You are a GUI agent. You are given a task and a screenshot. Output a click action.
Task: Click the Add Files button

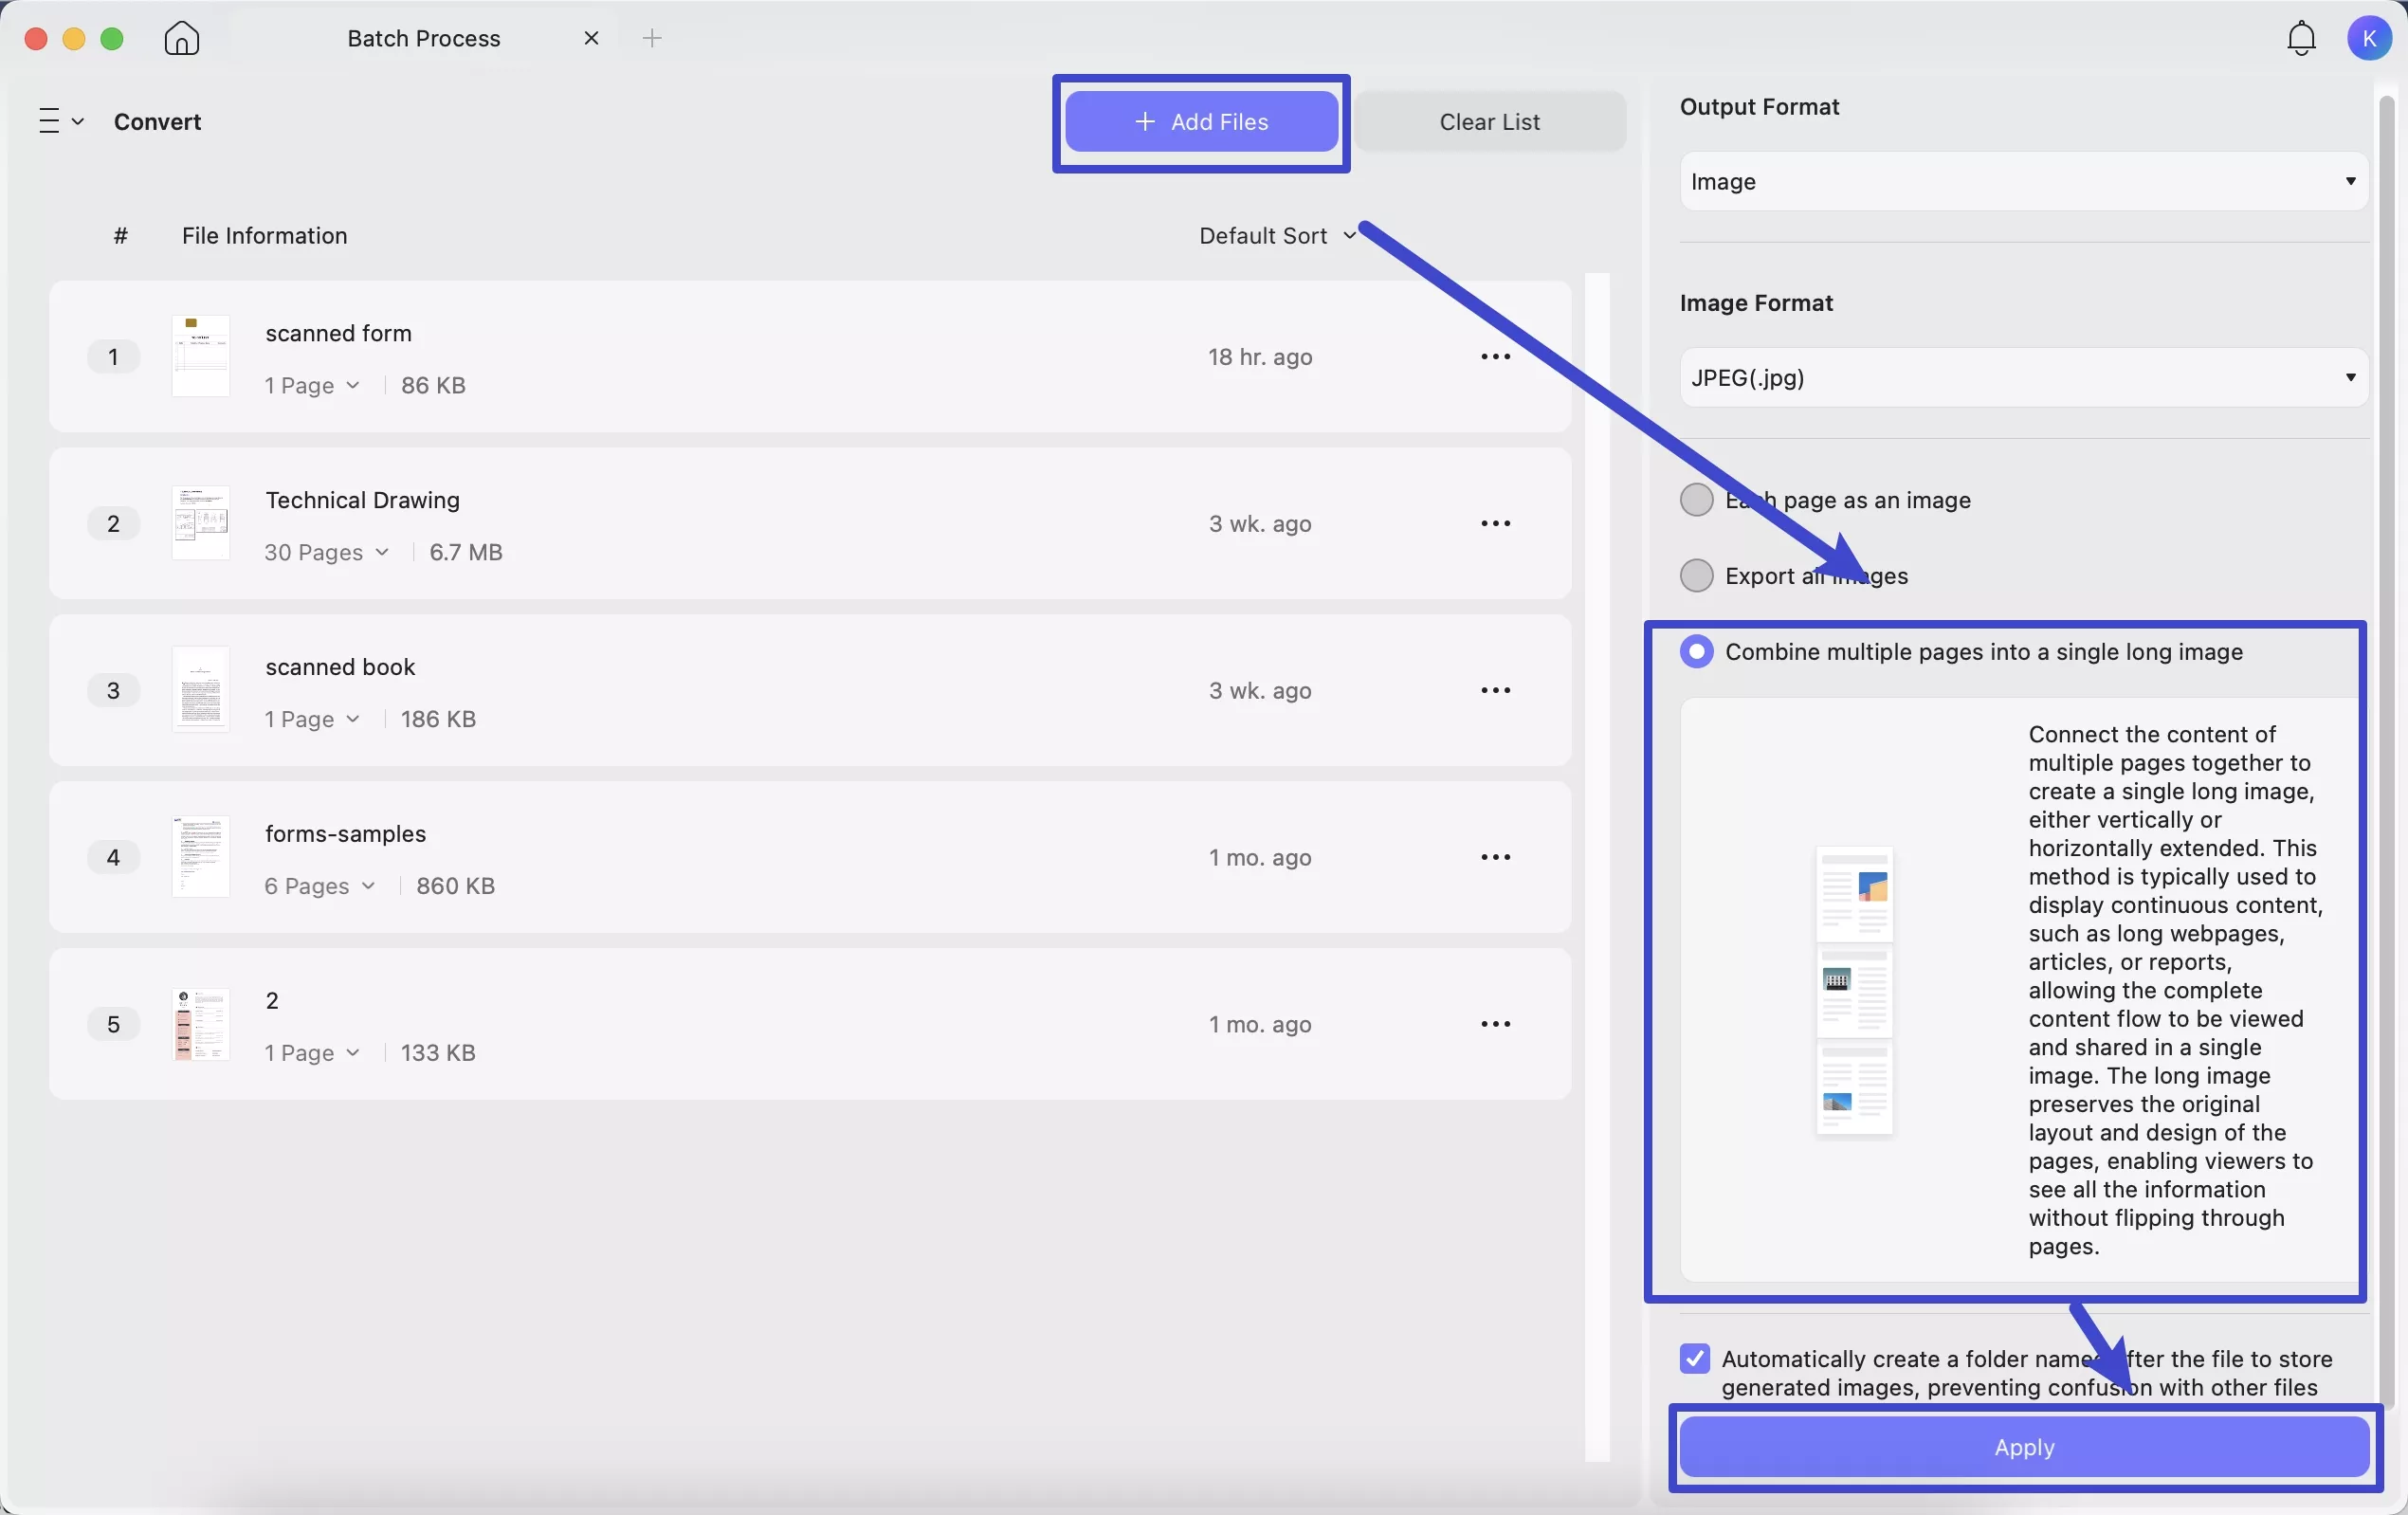pyautogui.click(x=1201, y=121)
